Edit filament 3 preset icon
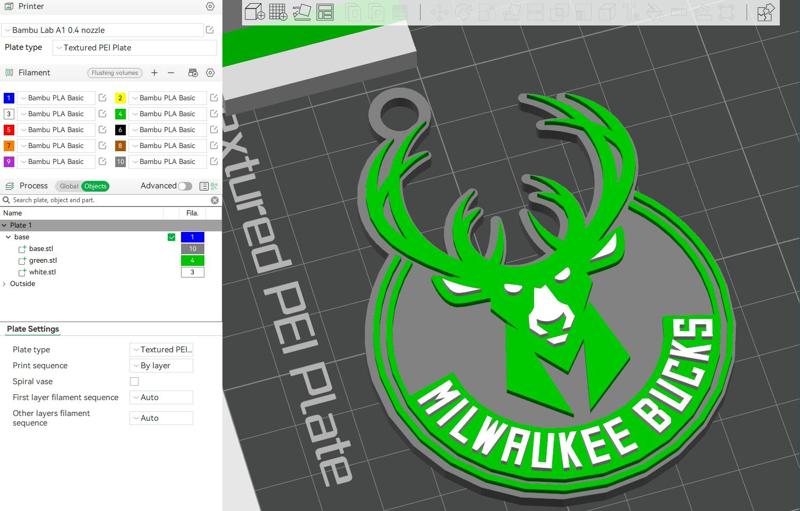The height and width of the screenshot is (511, 800). [x=102, y=114]
